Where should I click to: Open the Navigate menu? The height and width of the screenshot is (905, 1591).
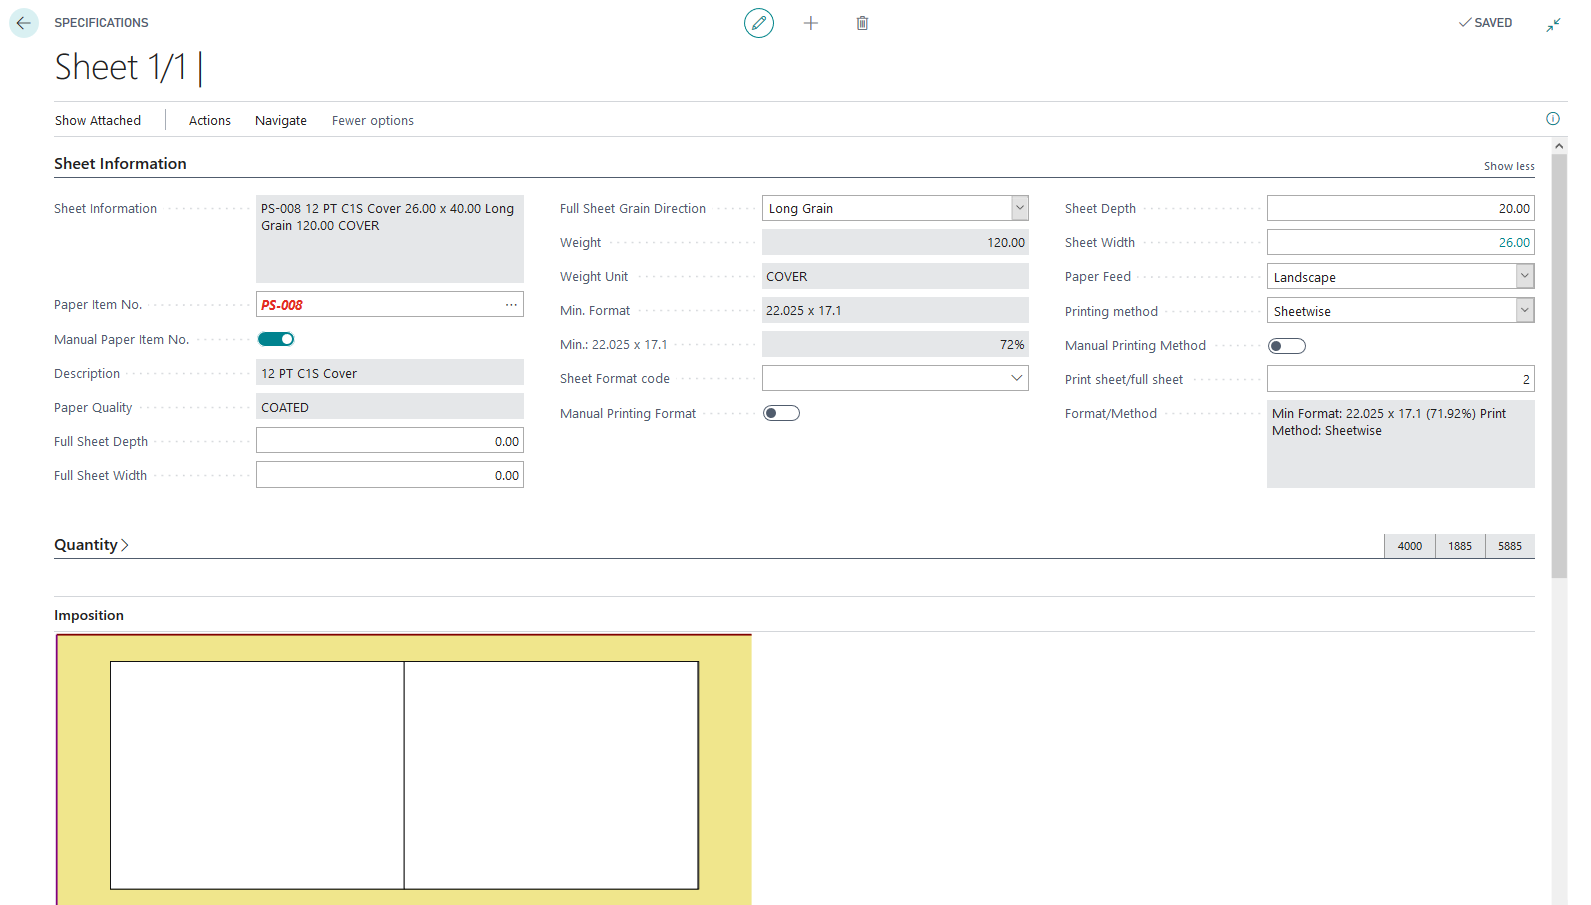(x=281, y=120)
